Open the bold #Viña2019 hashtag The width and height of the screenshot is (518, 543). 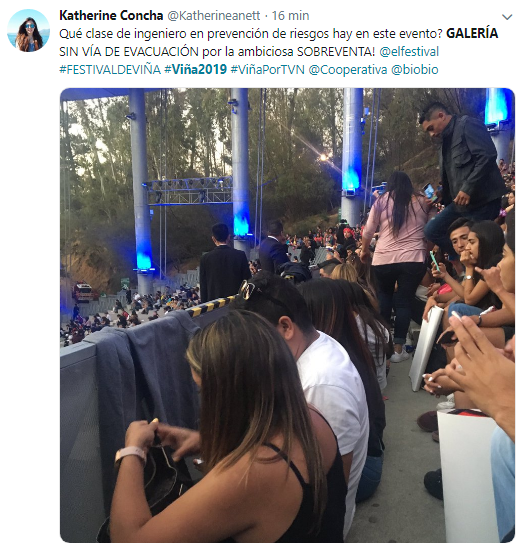click(x=196, y=70)
